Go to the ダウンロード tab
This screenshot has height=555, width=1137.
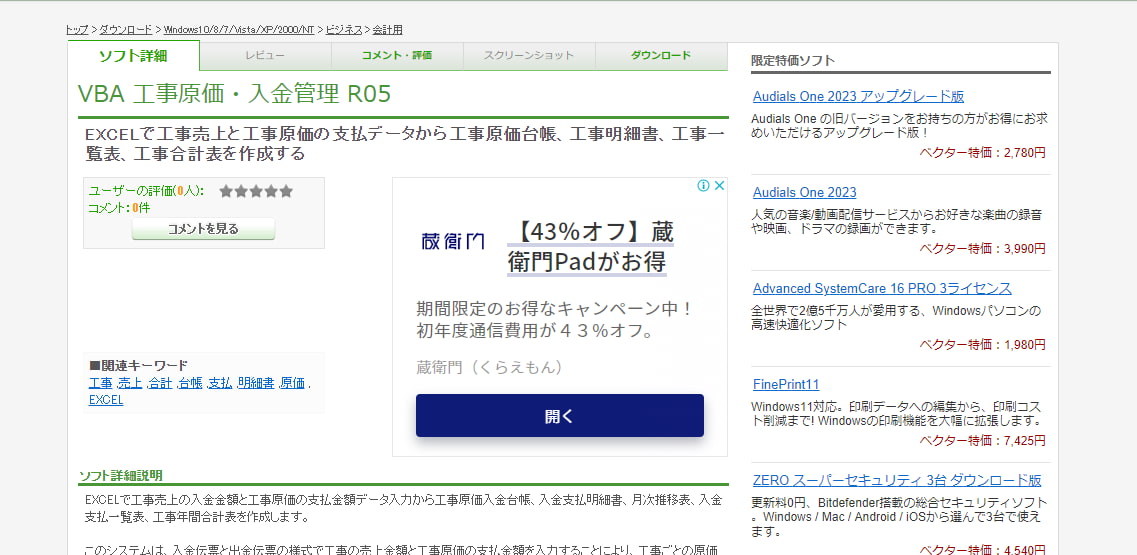660,56
